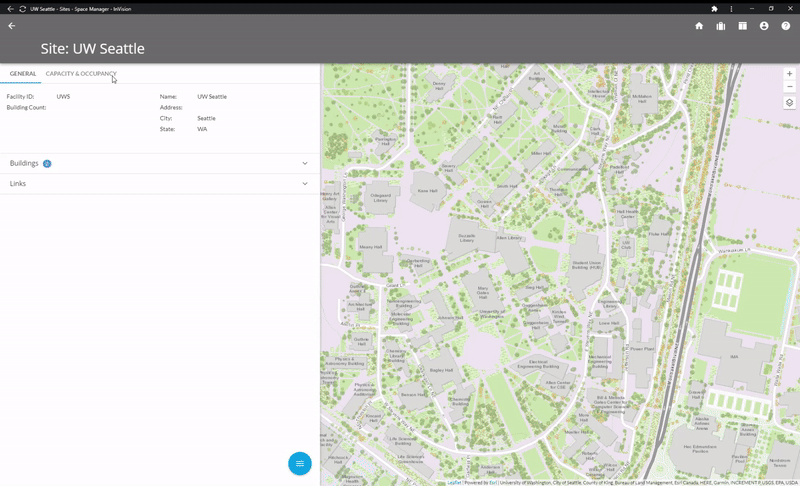Click the extensions puzzle piece icon
800x486 pixels.
(x=714, y=9)
